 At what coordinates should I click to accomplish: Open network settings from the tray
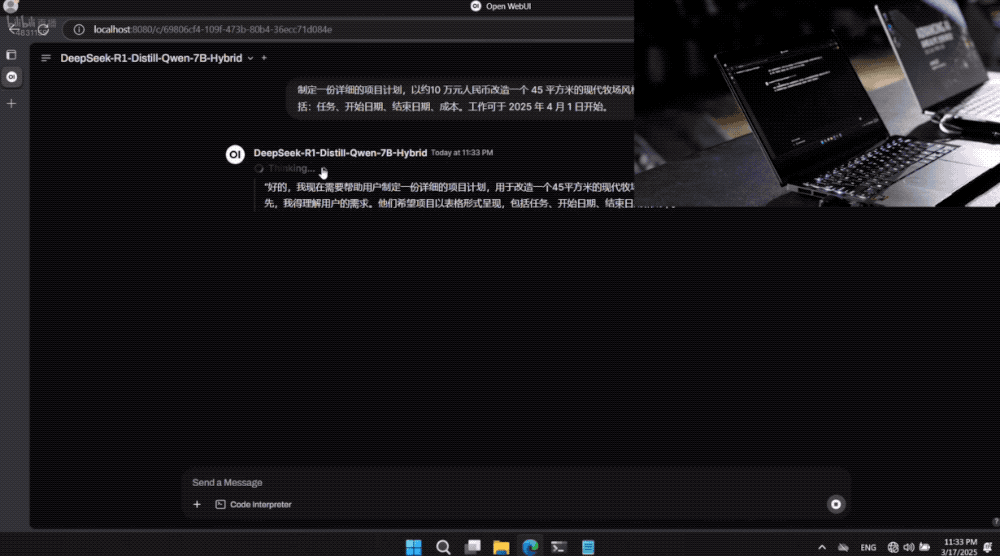(893, 547)
